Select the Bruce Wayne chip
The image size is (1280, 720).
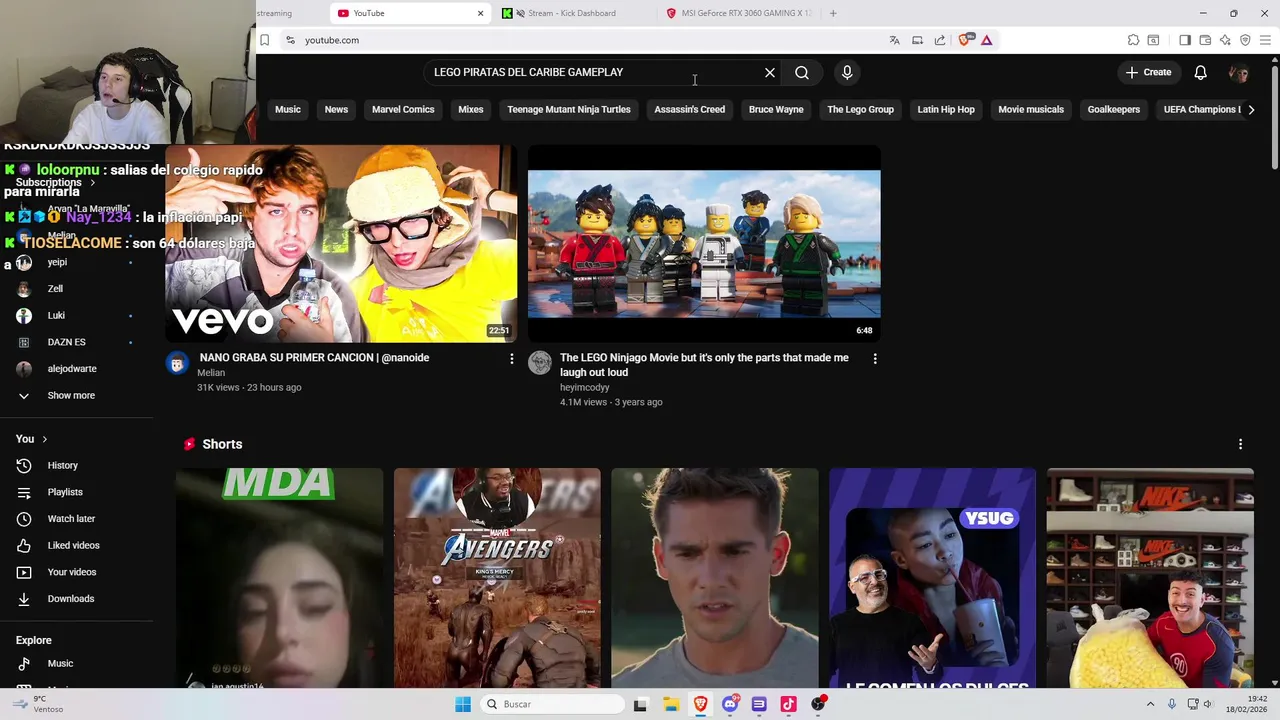[776, 109]
